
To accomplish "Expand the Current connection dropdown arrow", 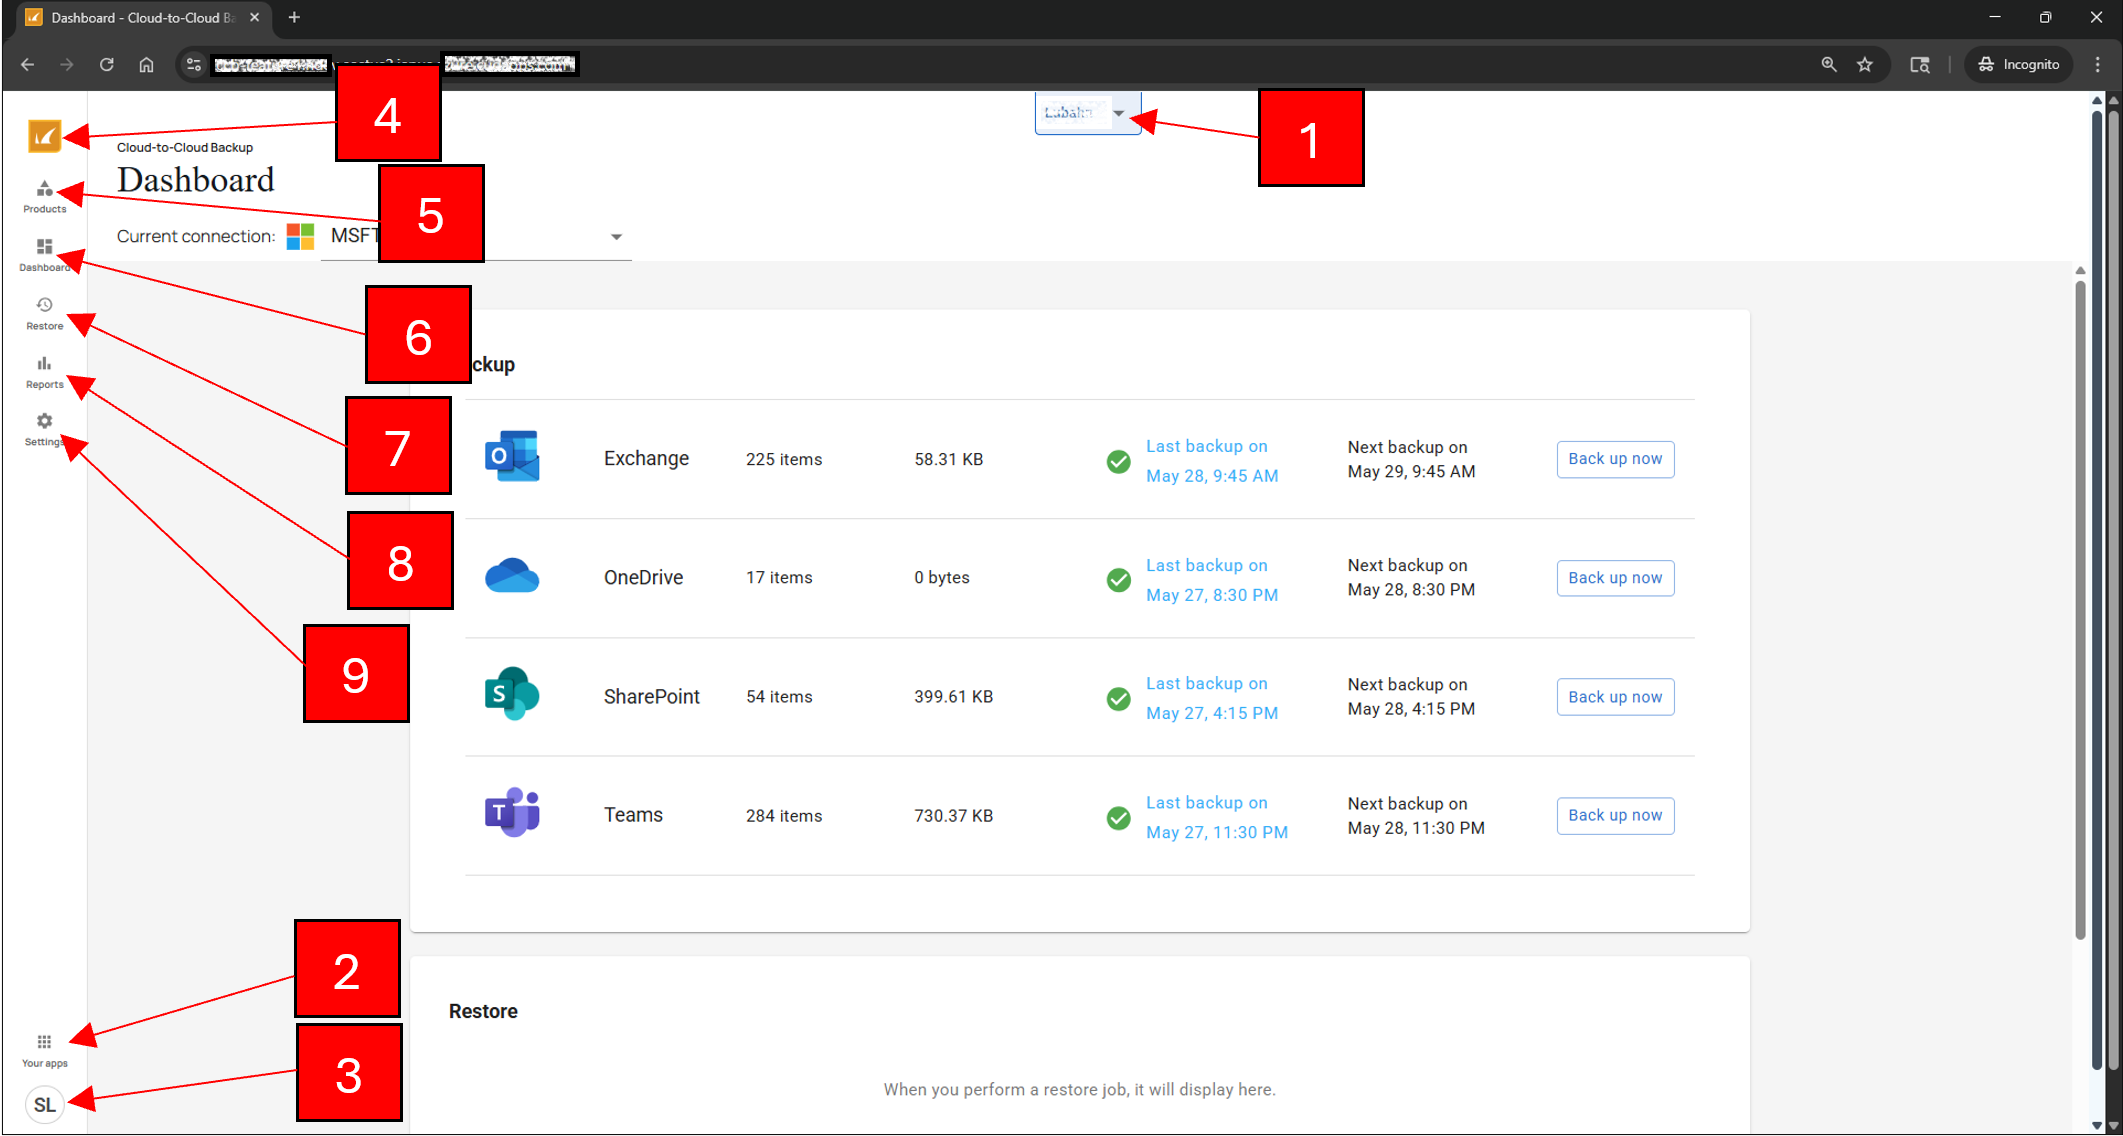I will (x=617, y=237).
